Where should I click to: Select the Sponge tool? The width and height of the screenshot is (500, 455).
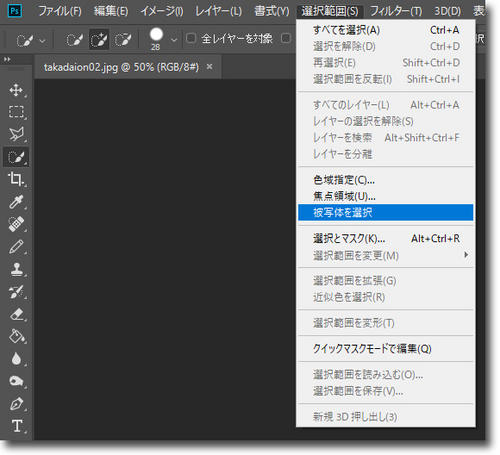[x=16, y=381]
